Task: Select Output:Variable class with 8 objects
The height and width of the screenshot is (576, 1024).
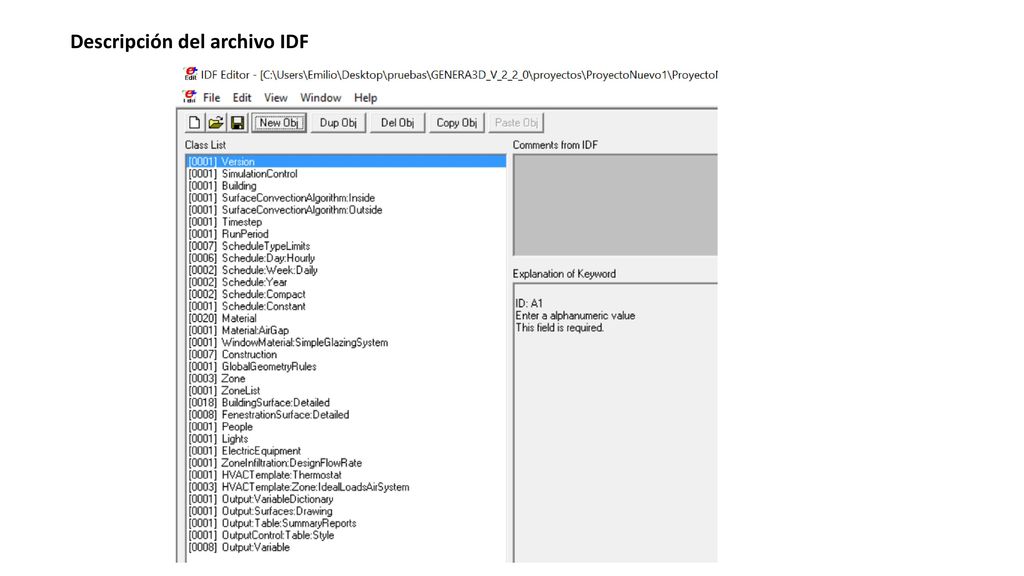Action: pos(346,547)
